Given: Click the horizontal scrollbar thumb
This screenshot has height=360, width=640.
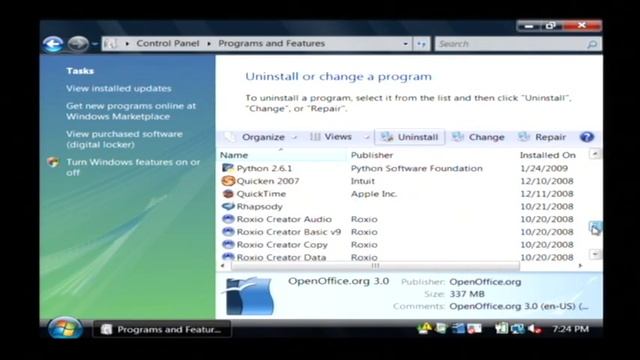Looking at the screenshot, I should point(376,266).
